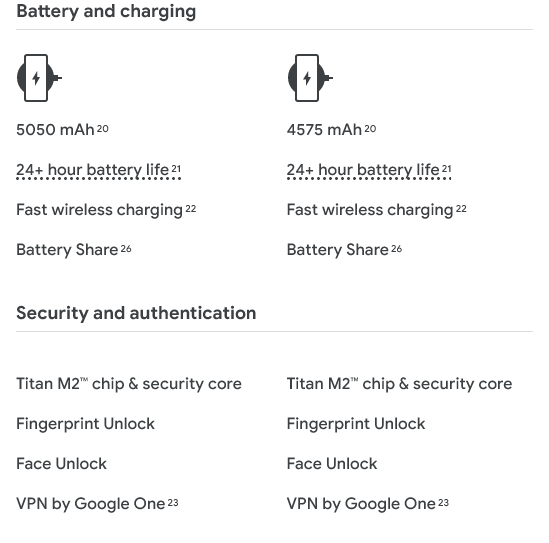Click footnote 22 on right Fast wireless charging

point(461,209)
